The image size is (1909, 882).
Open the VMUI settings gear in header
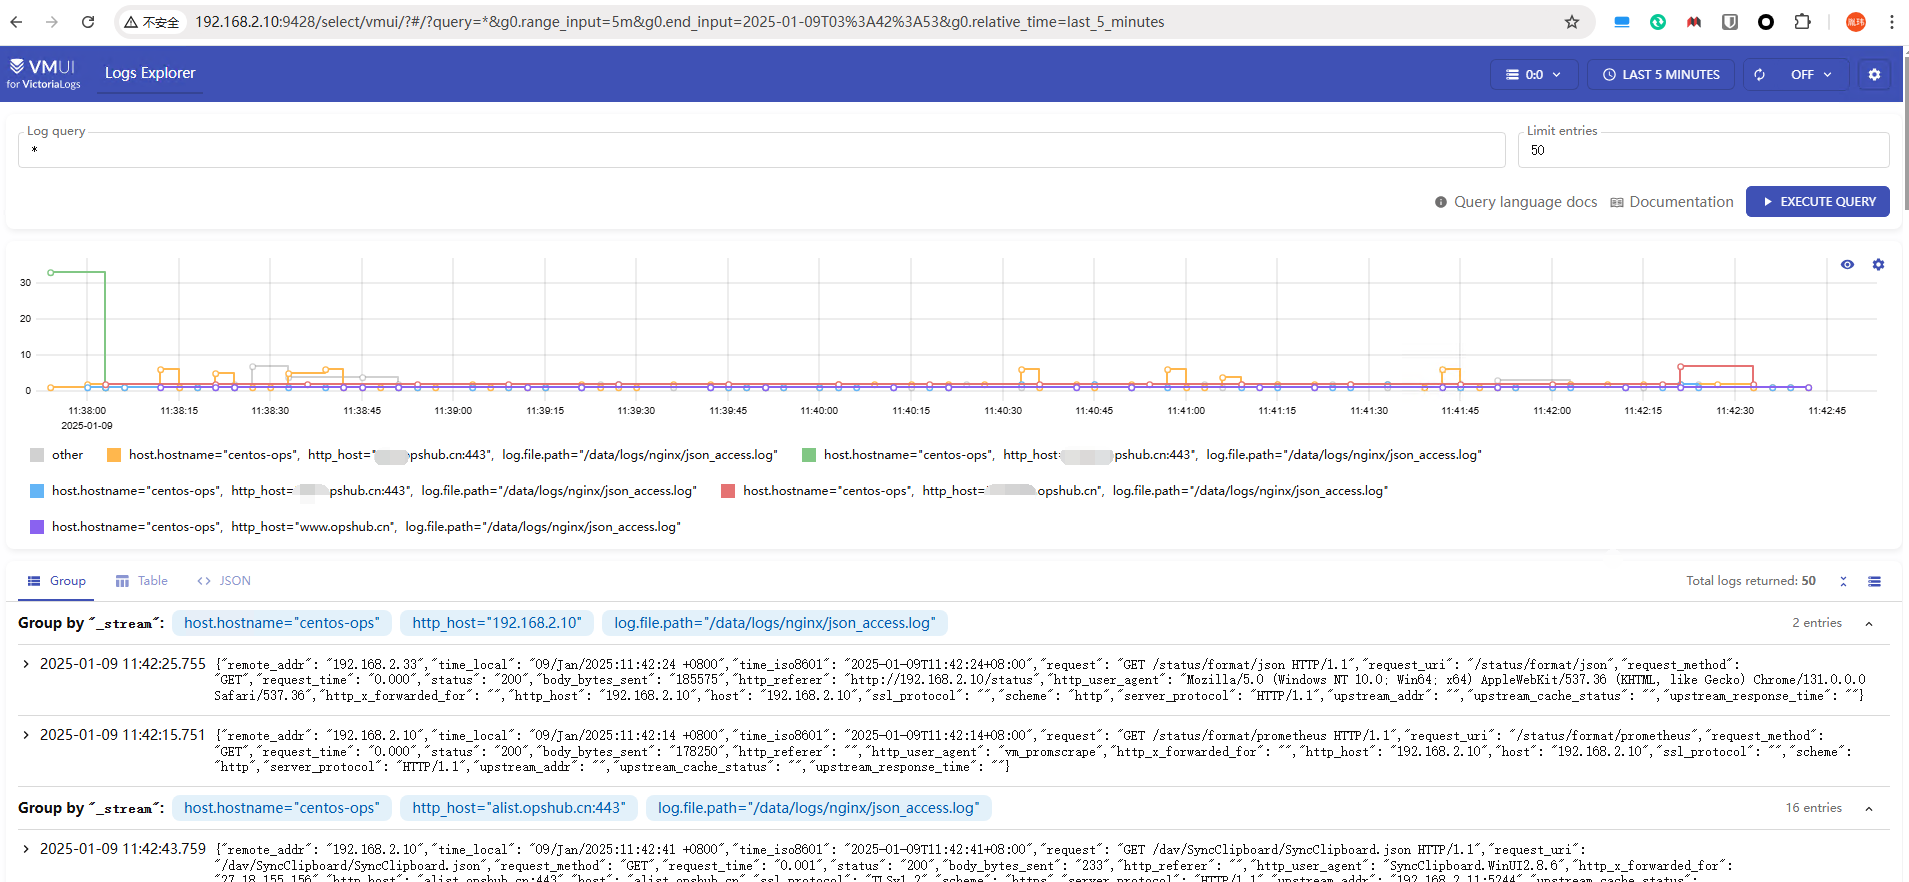pos(1874,74)
